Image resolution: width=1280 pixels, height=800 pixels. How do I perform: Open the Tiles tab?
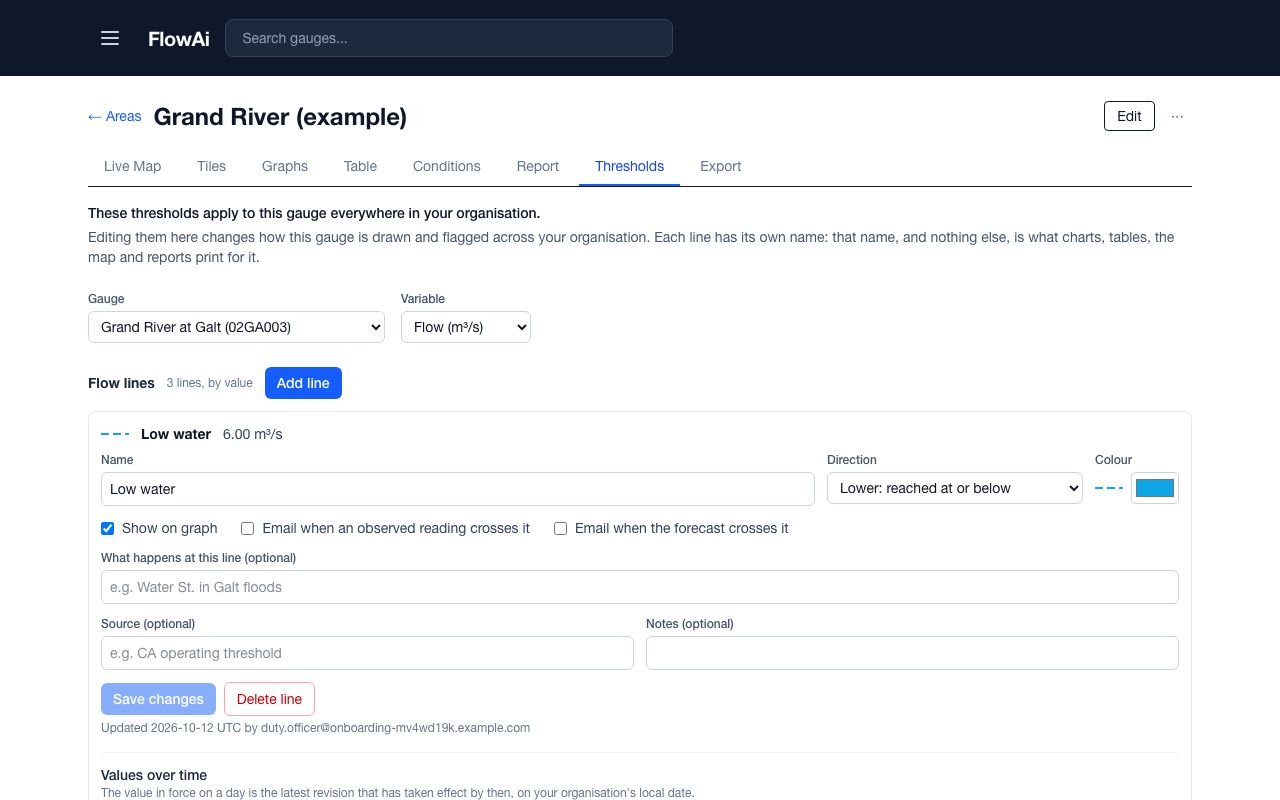pos(211,166)
